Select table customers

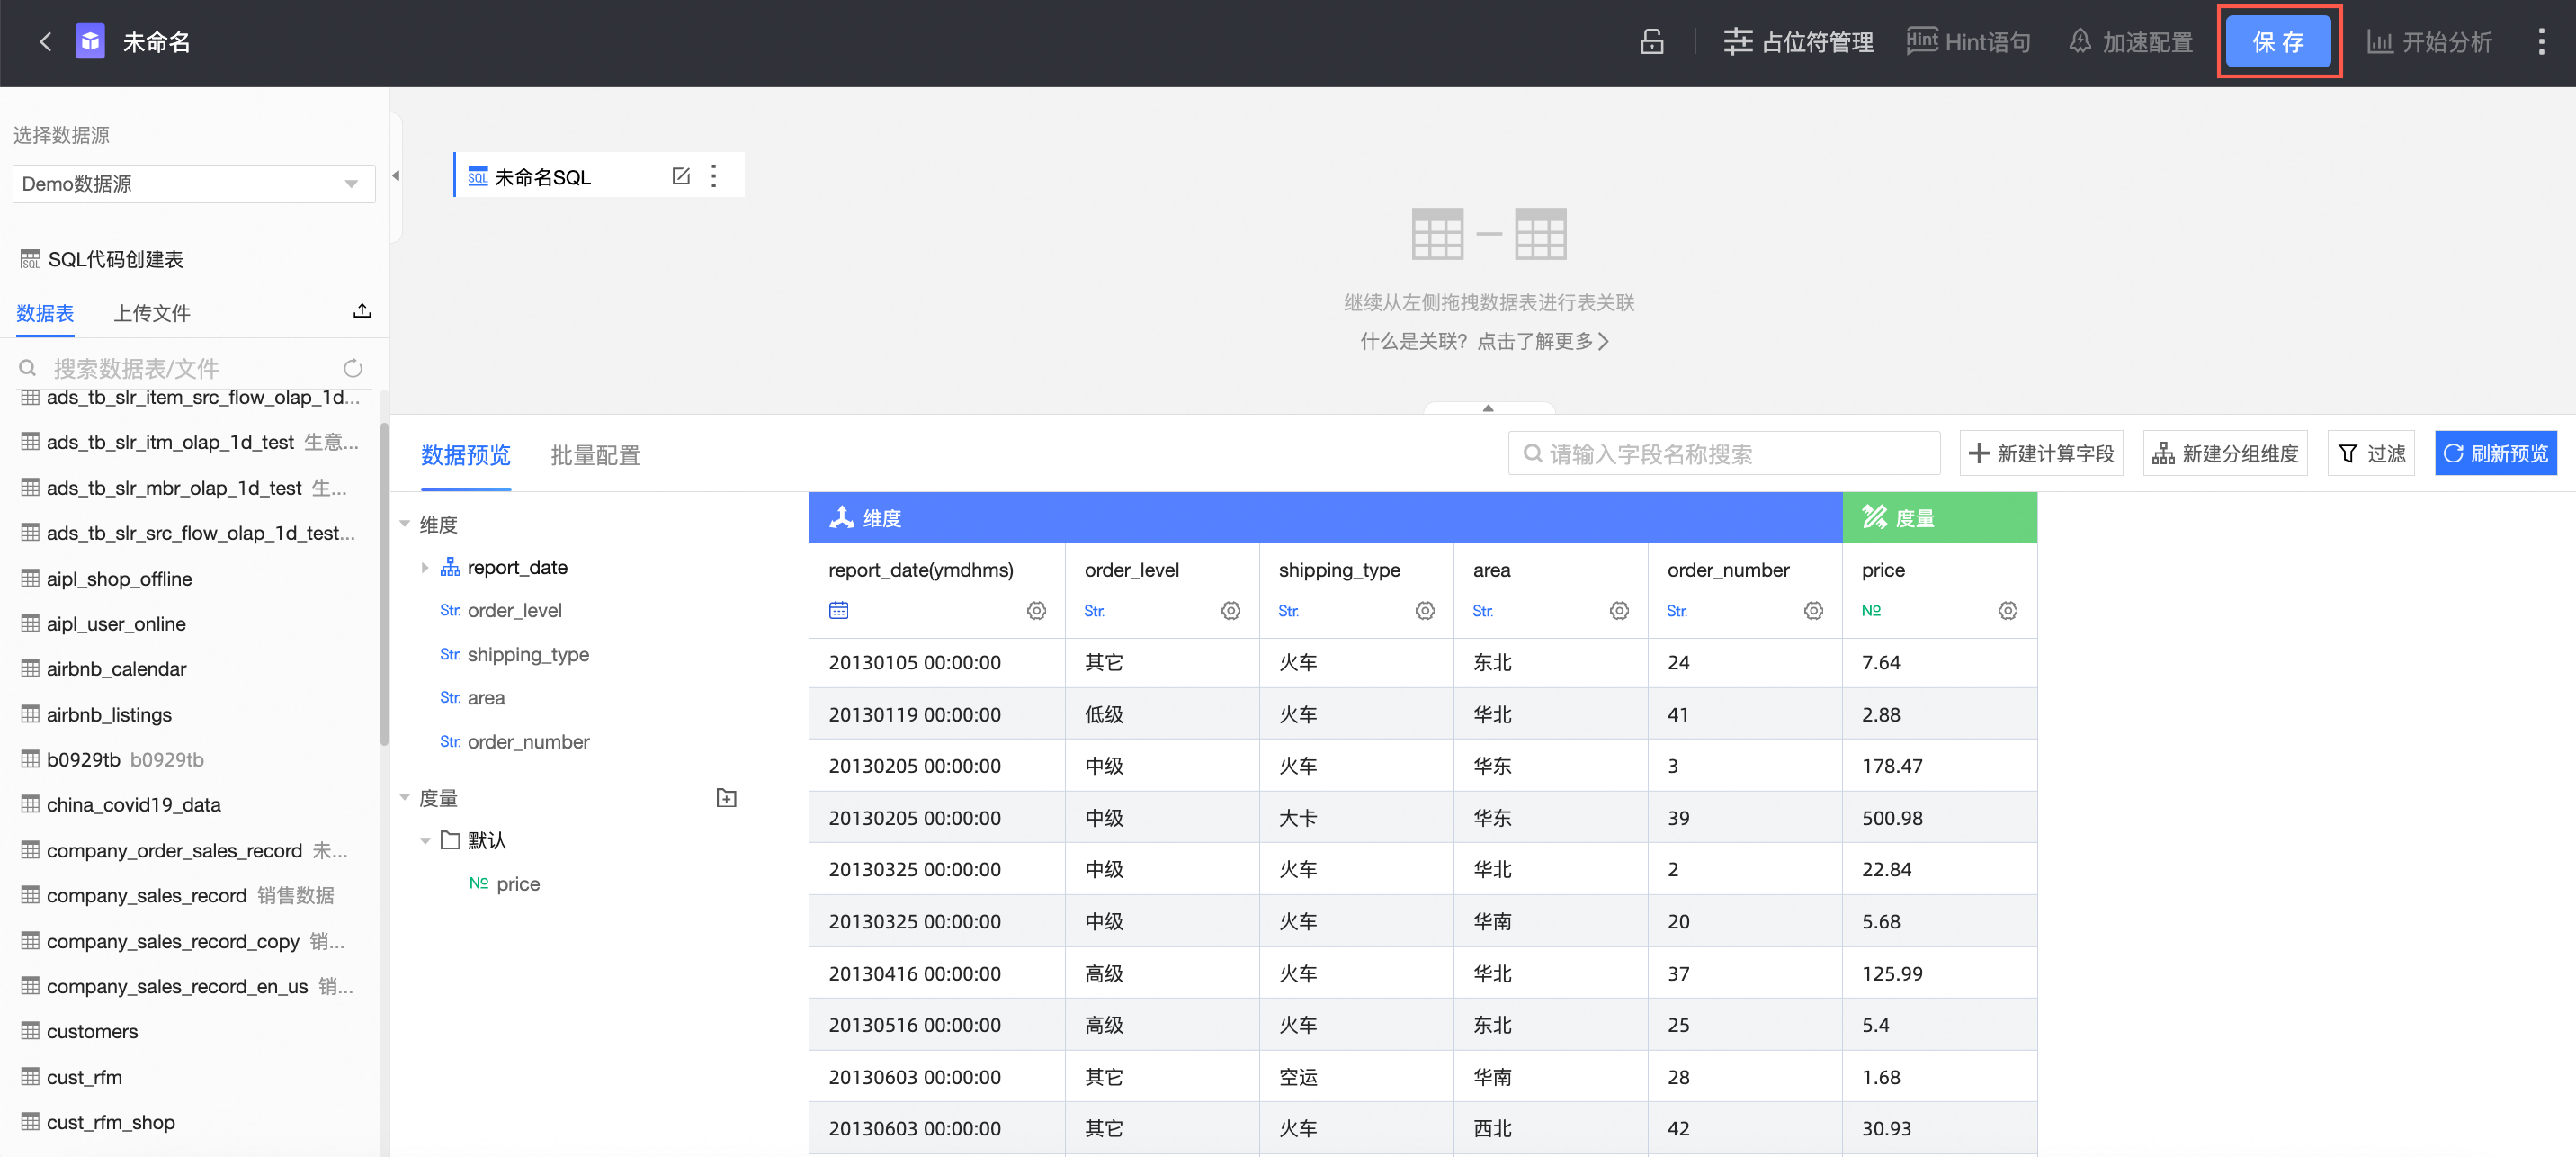point(80,1031)
